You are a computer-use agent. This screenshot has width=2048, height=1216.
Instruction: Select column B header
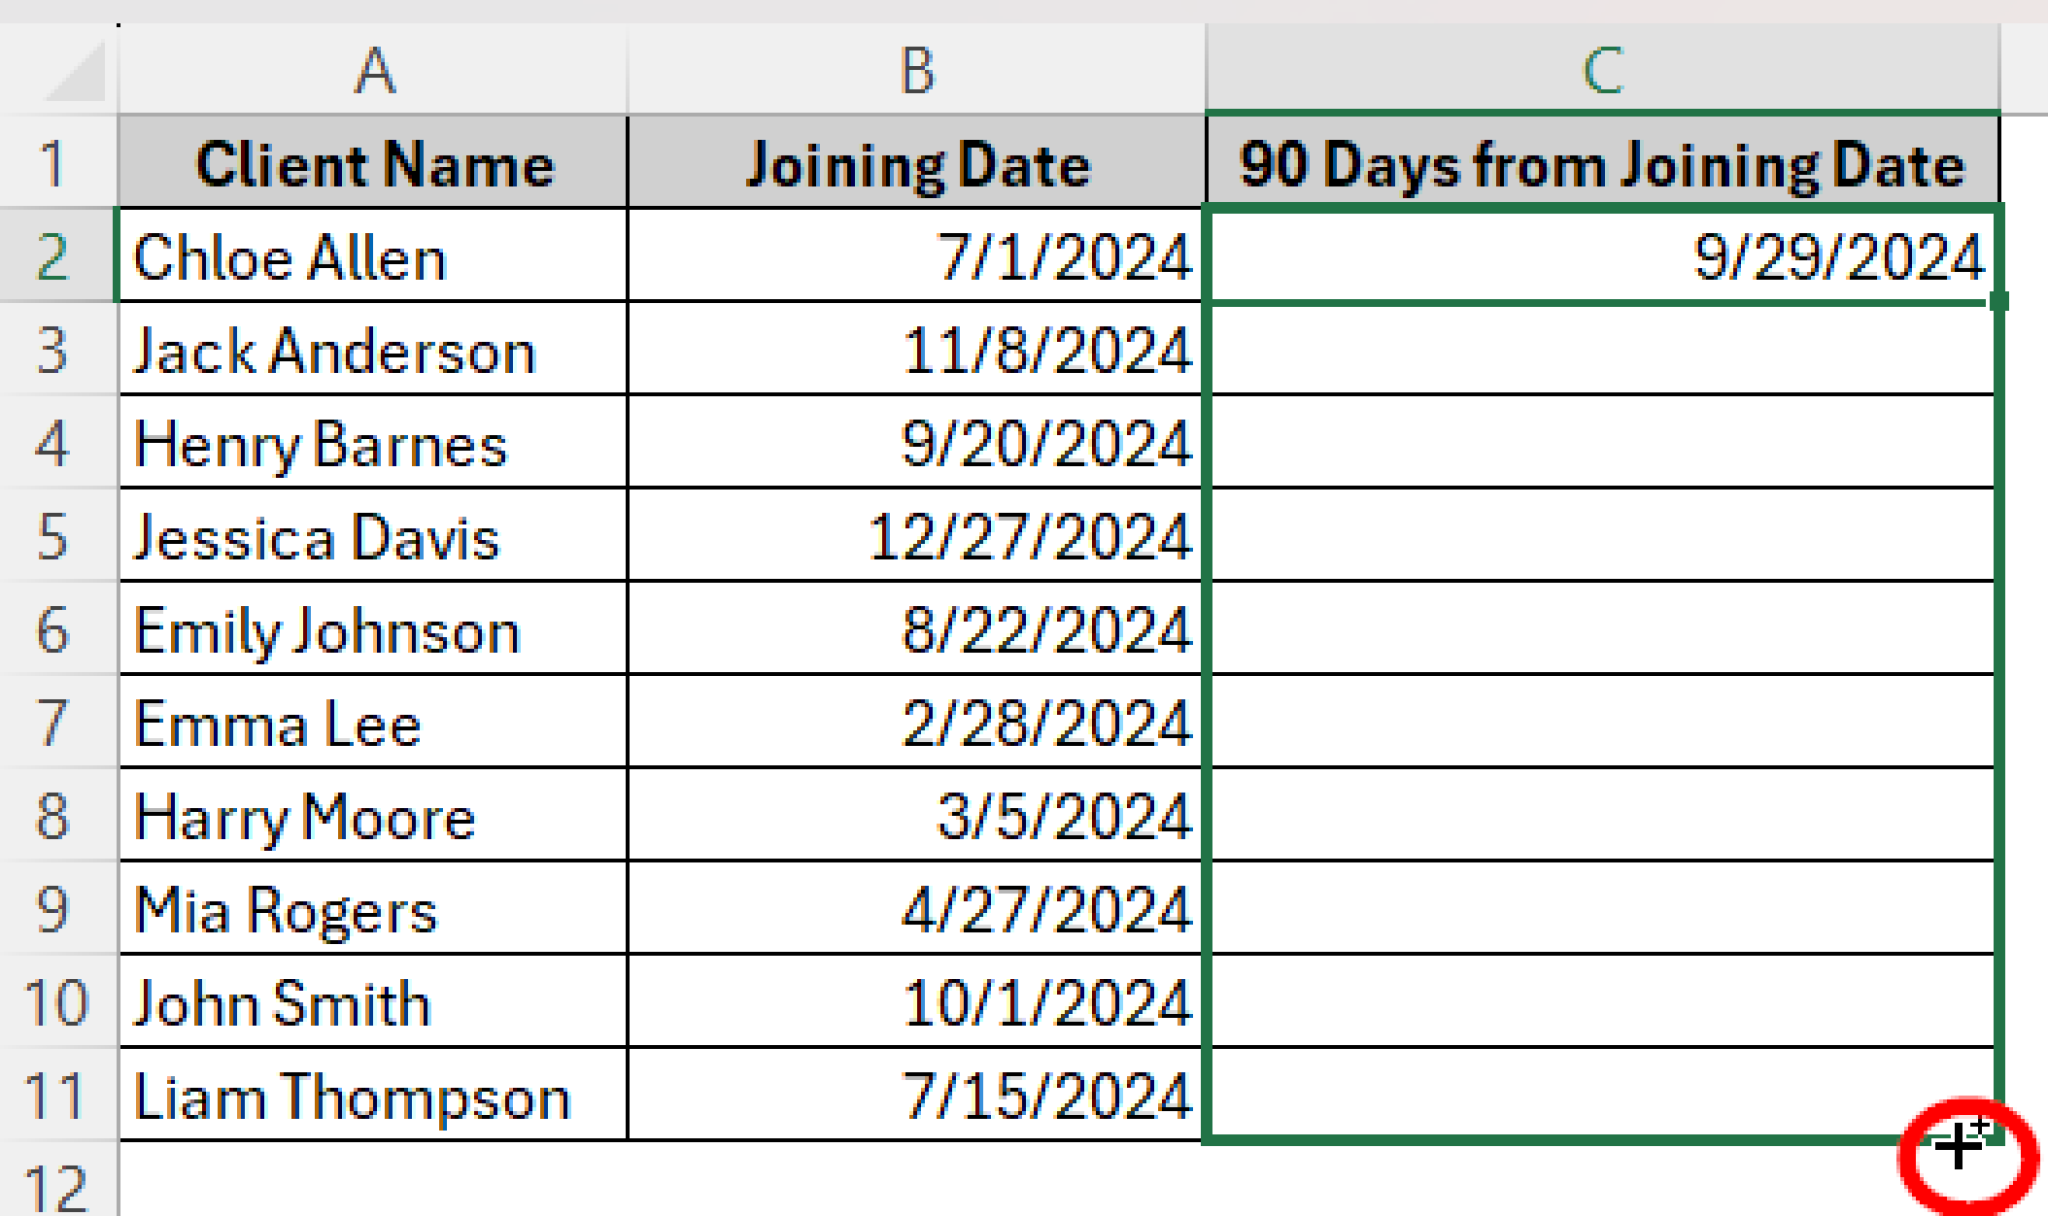pos(916,70)
